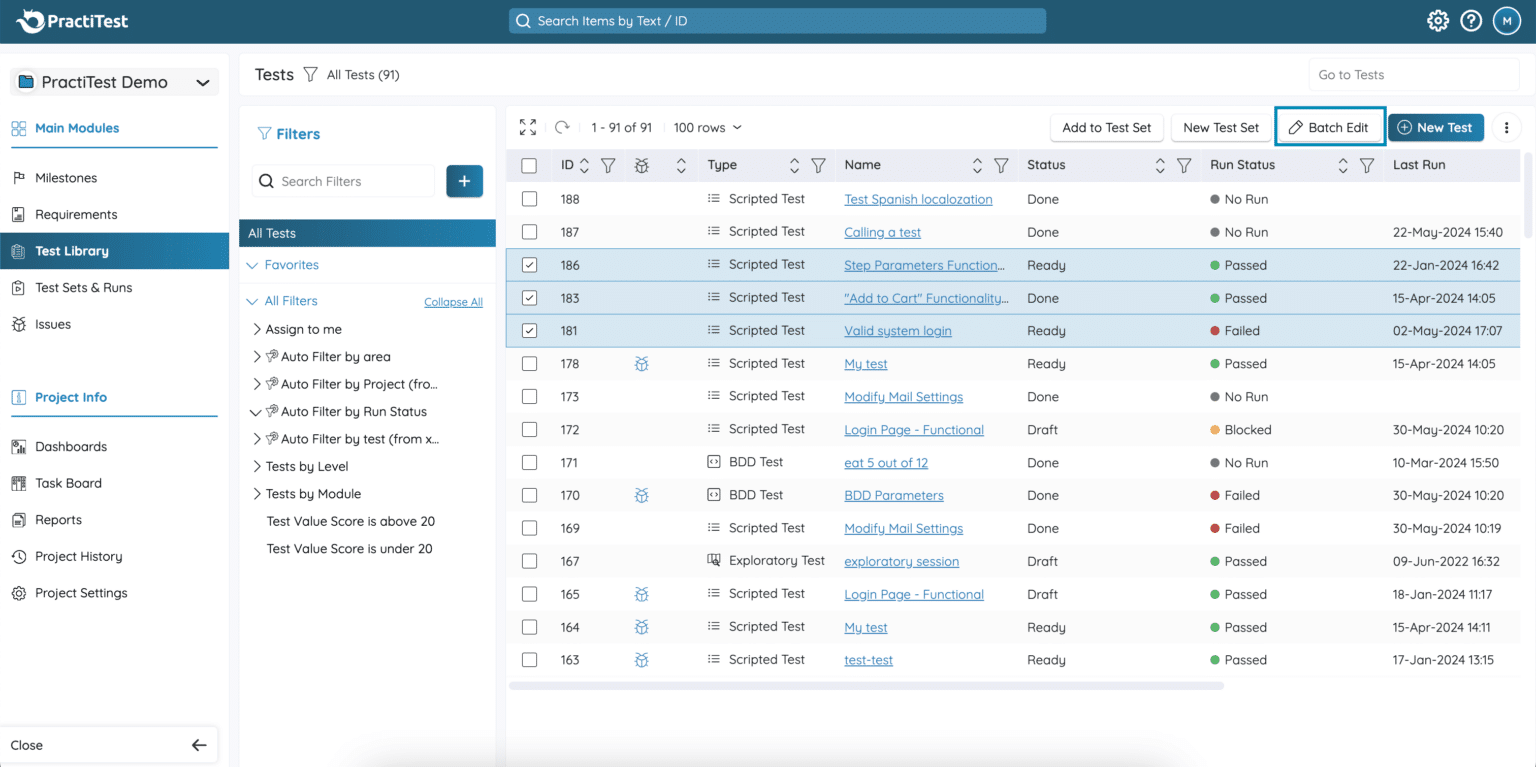Image resolution: width=1536 pixels, height=767 pixels.
Task: Click the Add to Test Set button
Action: [1106, 128]
